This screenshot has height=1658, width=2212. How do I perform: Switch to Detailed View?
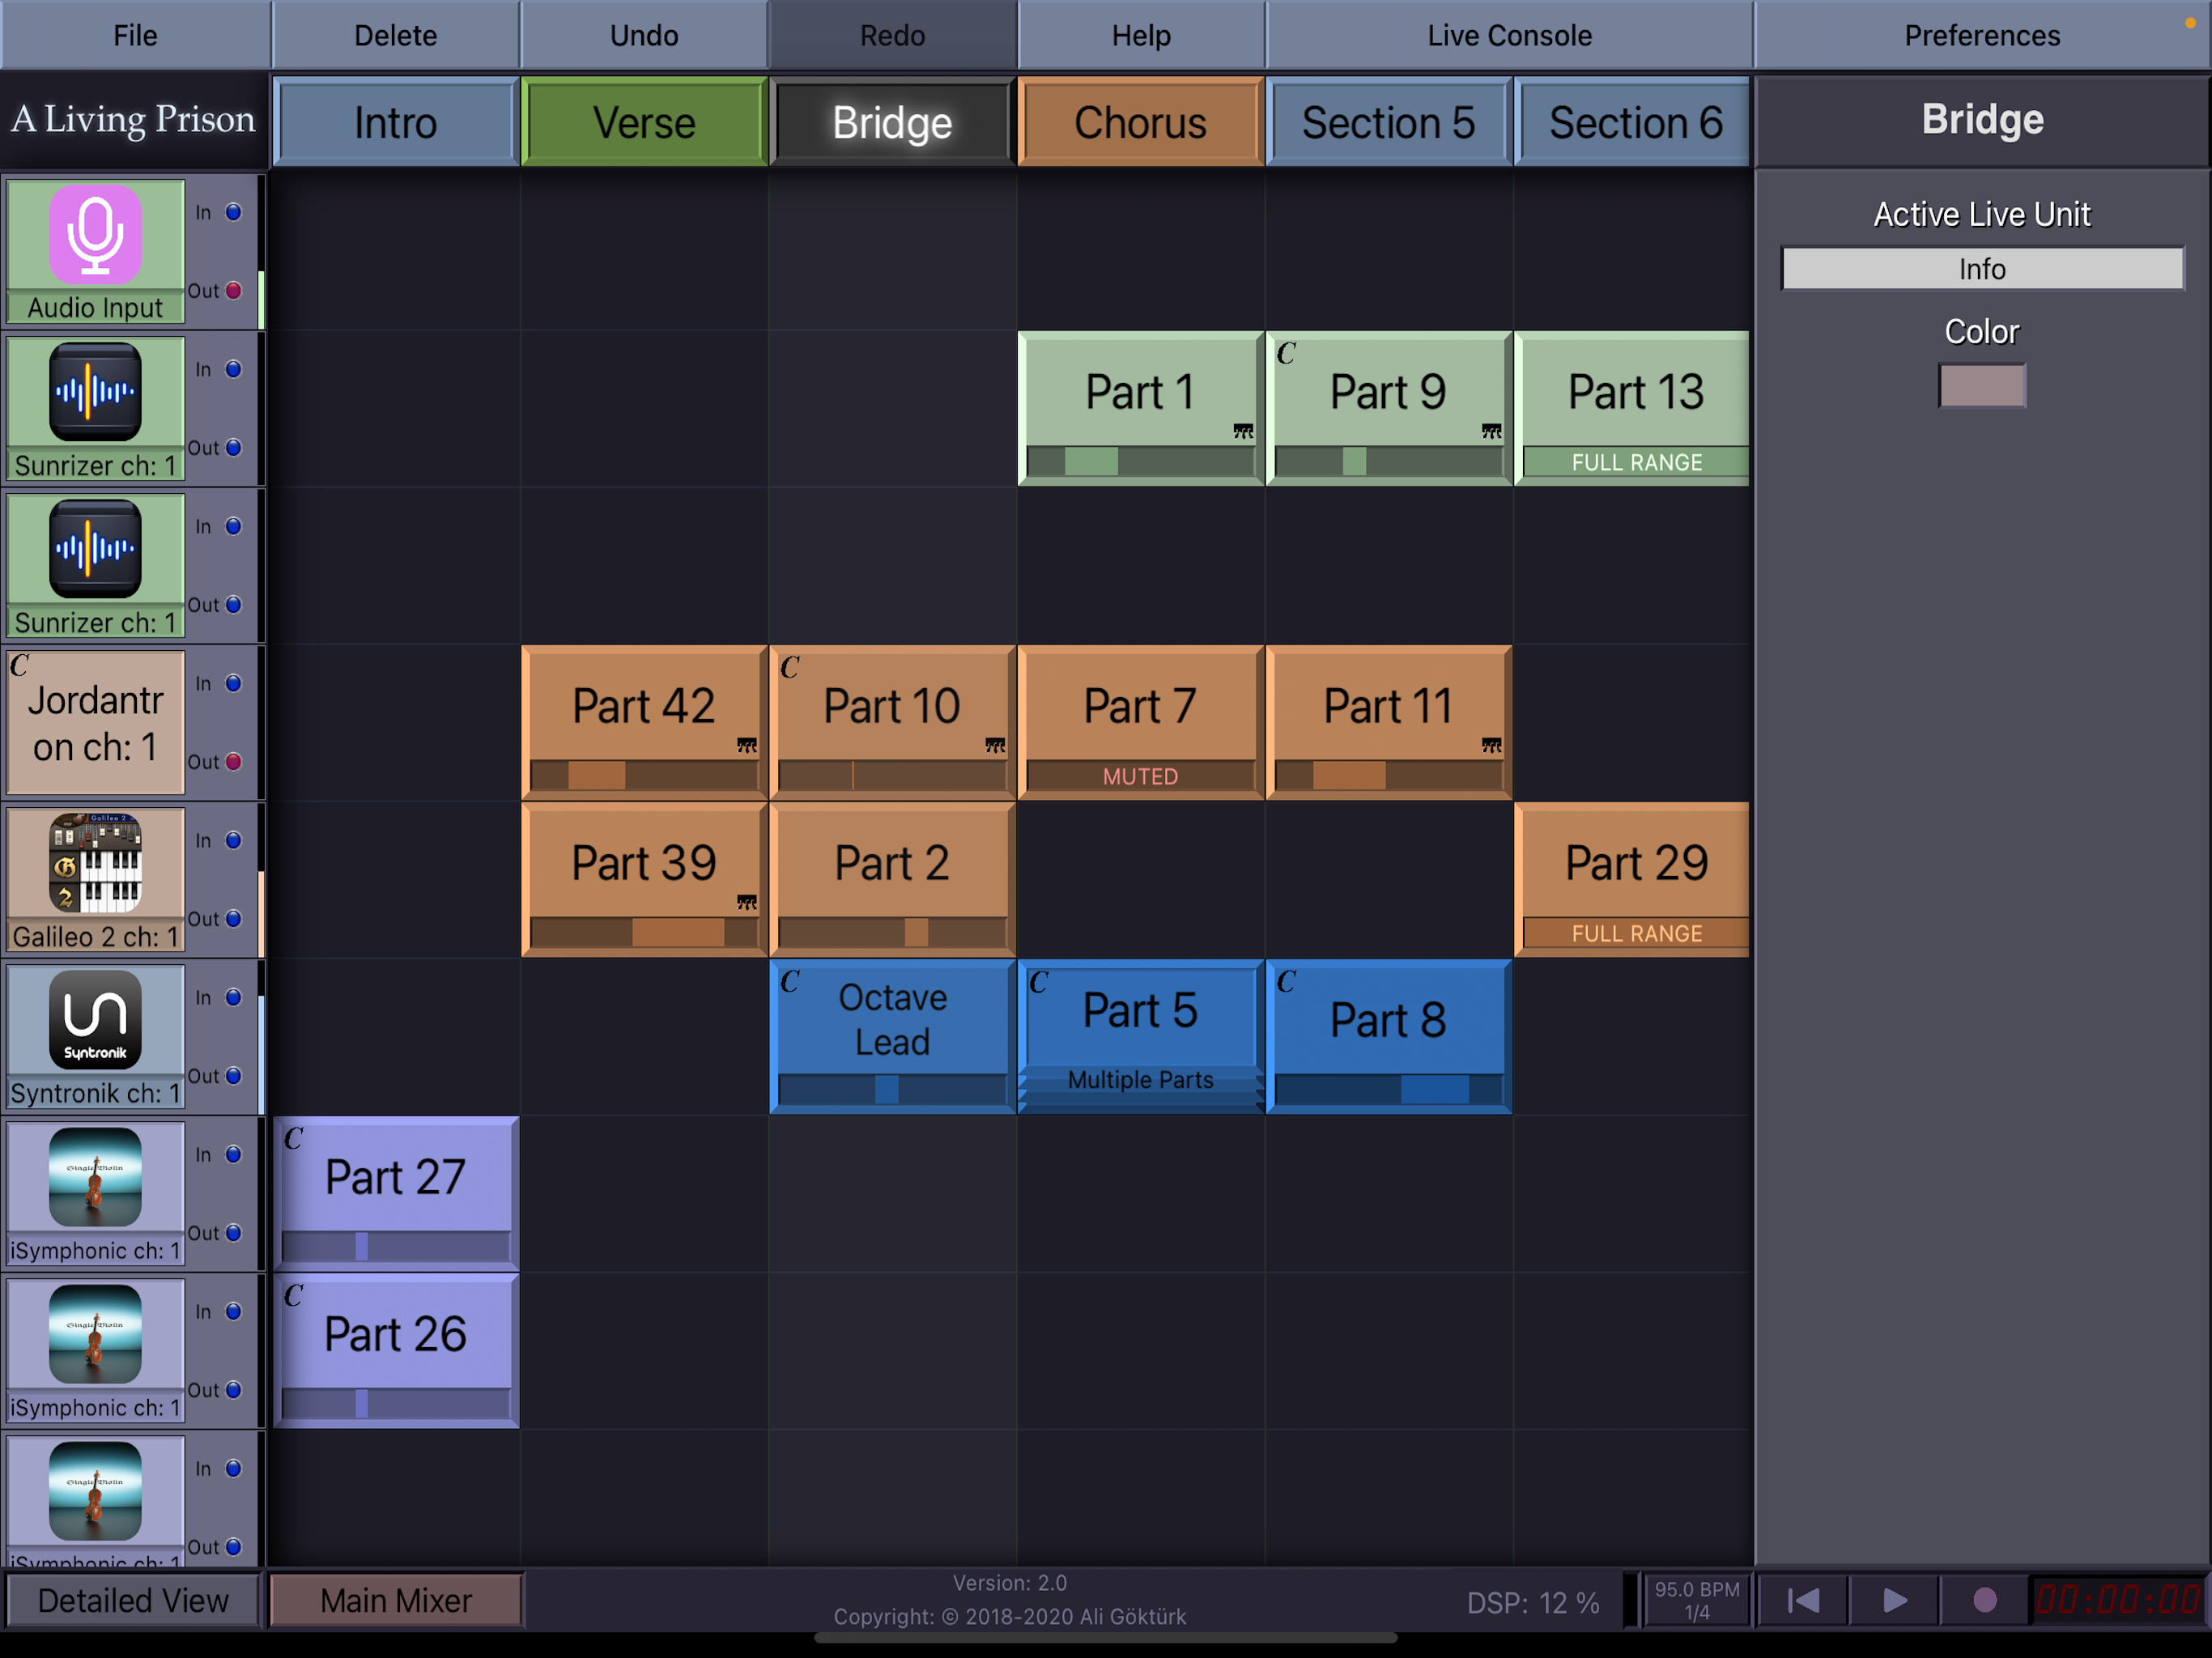(x=133, y=1600)
